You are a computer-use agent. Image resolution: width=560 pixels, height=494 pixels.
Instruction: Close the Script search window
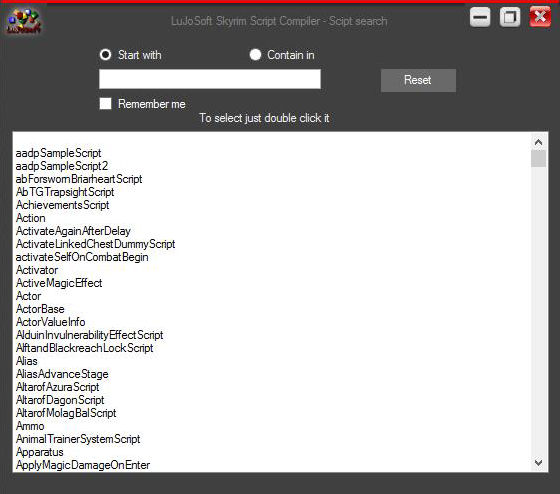click(x=540, y=16)
